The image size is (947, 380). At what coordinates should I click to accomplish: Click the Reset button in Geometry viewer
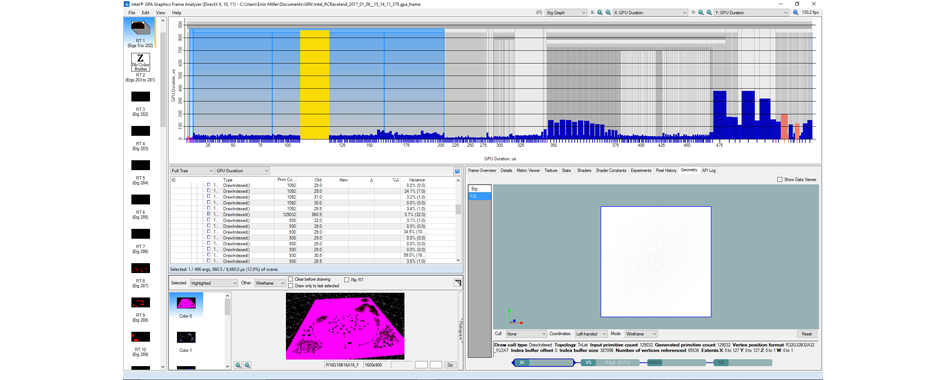coord(806,333)
